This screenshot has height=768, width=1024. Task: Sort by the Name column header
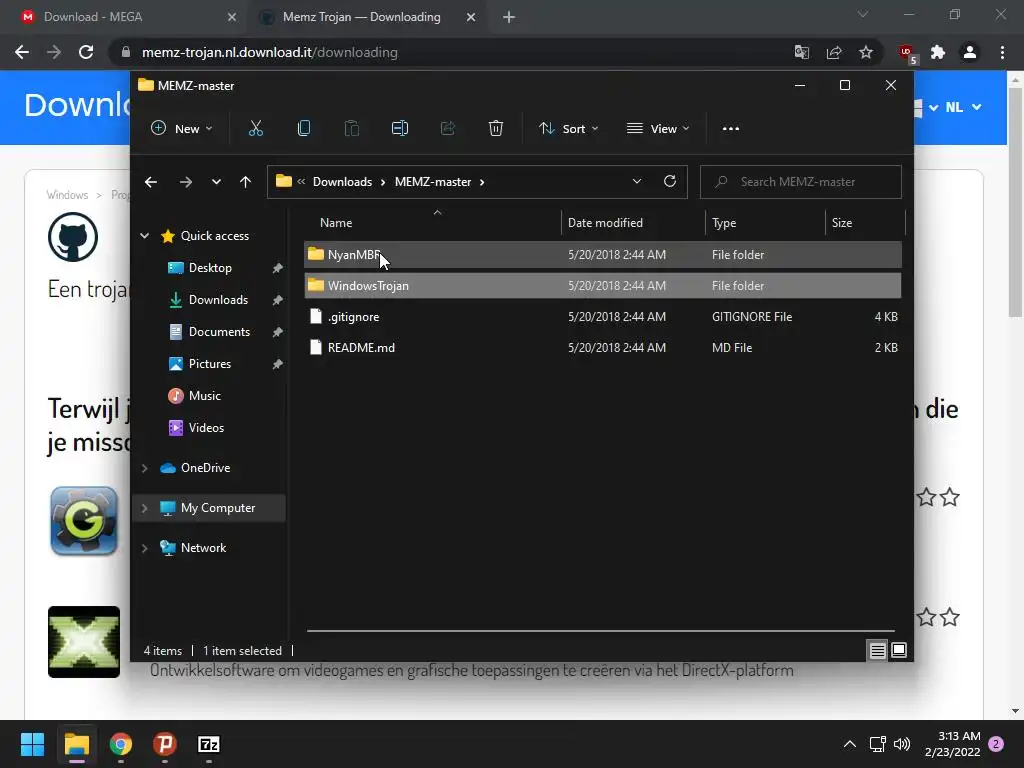pyautogui.click(x=336, y=223)
